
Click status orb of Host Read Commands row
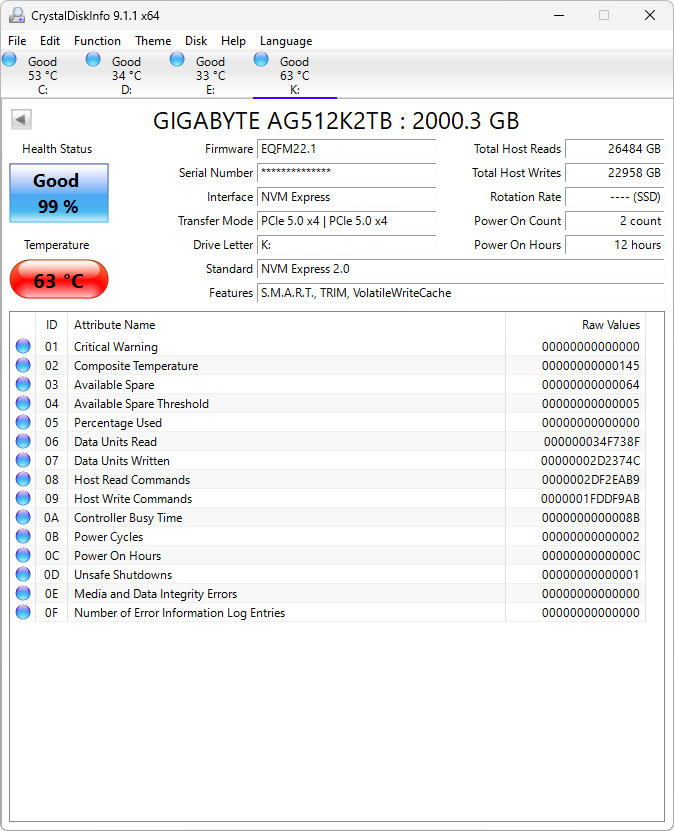(23, 480)
